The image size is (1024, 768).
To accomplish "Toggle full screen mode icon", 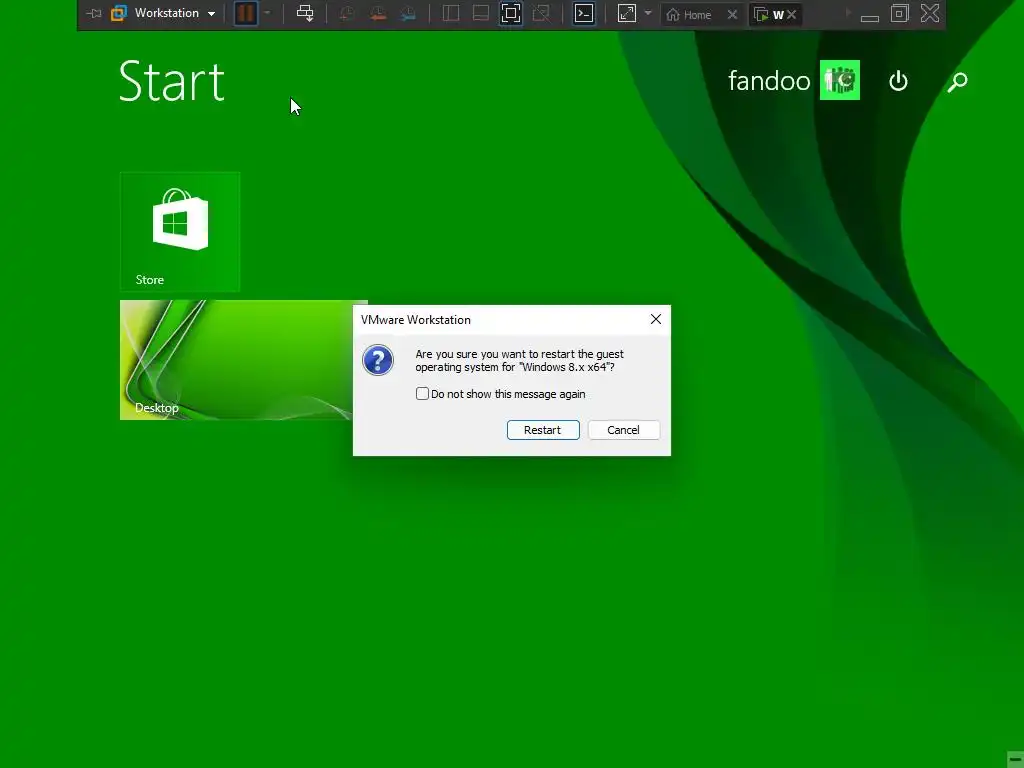I will tap(511, 14).
